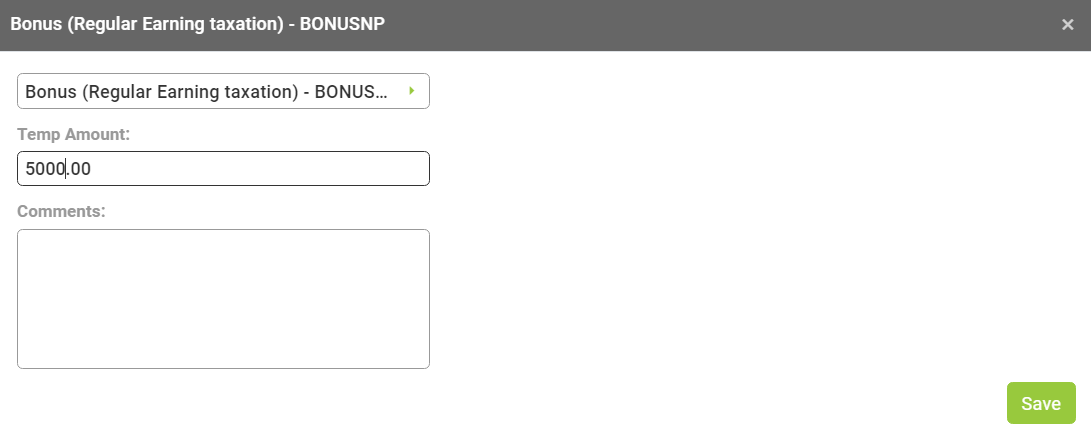Select the empty Comments box
1091x443 pixels.
point(223,299)
